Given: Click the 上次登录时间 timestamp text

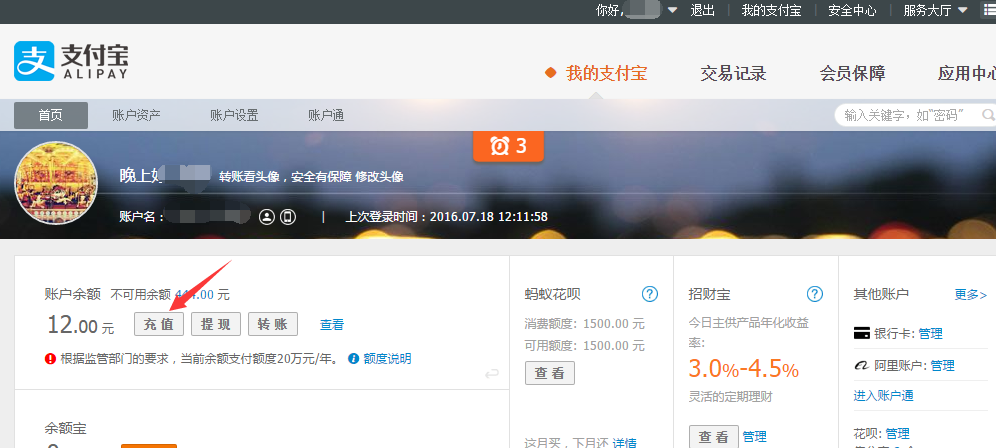Looking at the screenshot, I should (447, 217).
